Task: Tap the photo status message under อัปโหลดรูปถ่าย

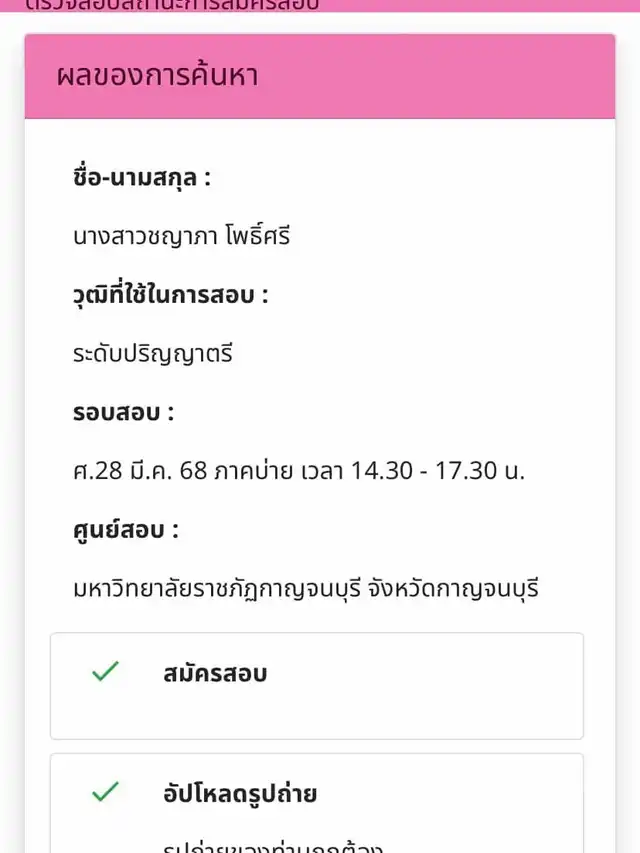Action: [272, 846]
